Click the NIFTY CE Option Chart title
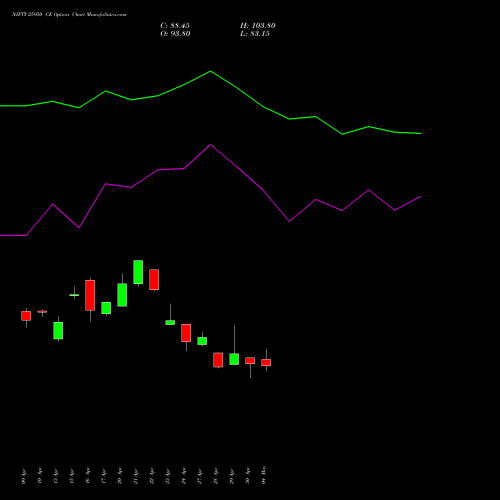This screenshot has width=500, height=500. pos(69,15)
